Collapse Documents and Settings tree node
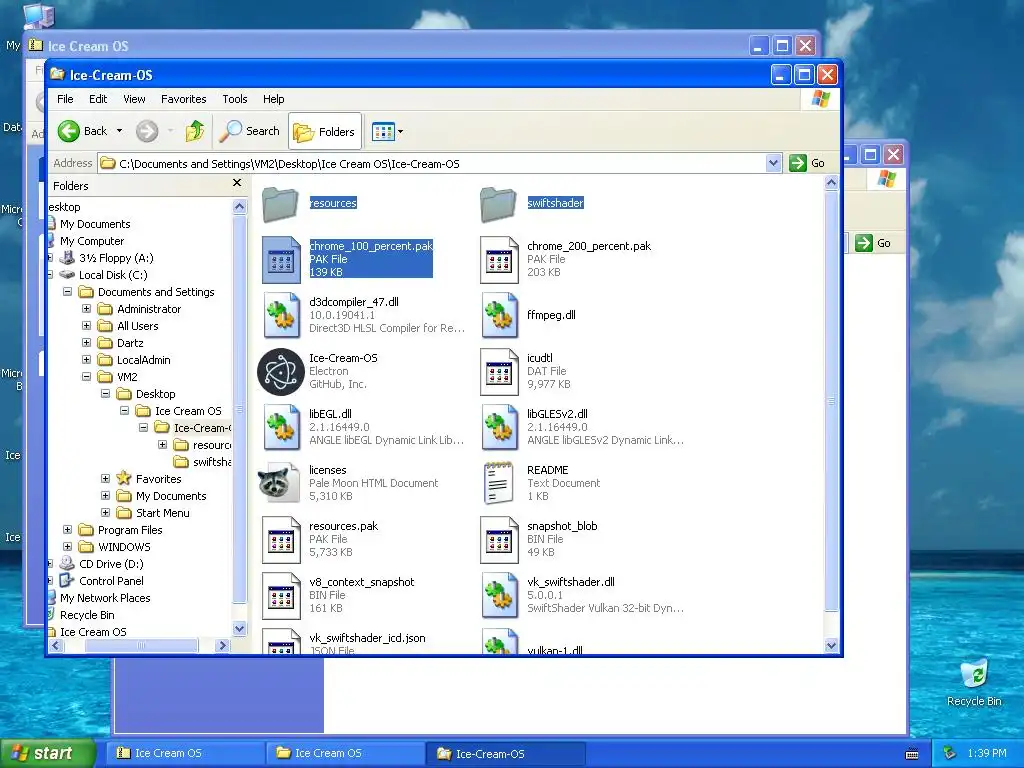Image resolution: width=1024 pixels, height=768 pixels. click(67, 292)
